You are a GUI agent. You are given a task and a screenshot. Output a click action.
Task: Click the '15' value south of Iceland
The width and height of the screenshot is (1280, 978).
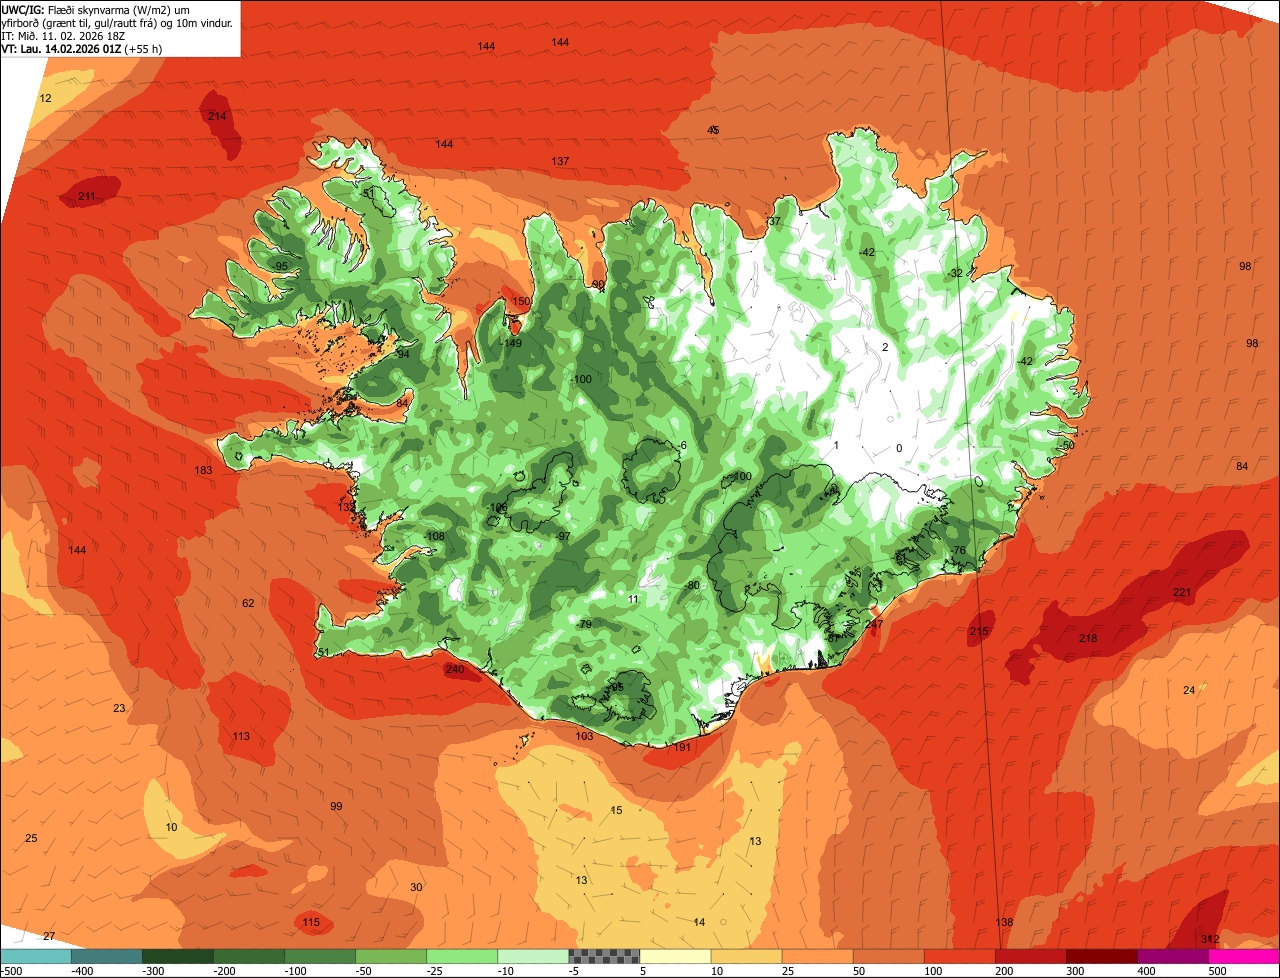616,810
